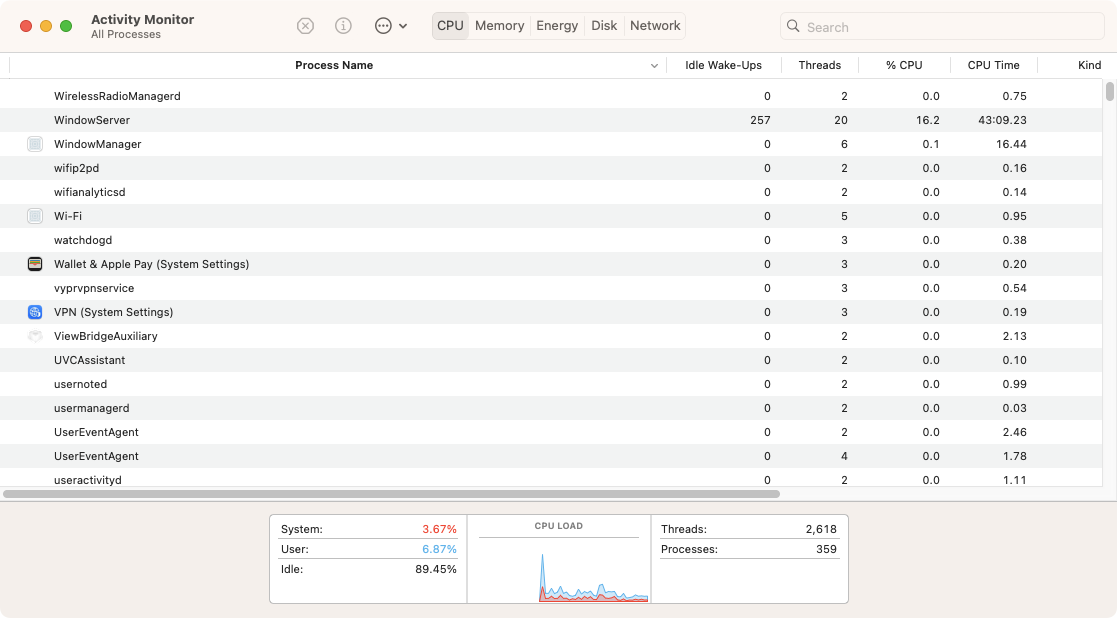
Task: Select the UserEventAgent row with 2.46 CPU time
Action: point(551,432)
